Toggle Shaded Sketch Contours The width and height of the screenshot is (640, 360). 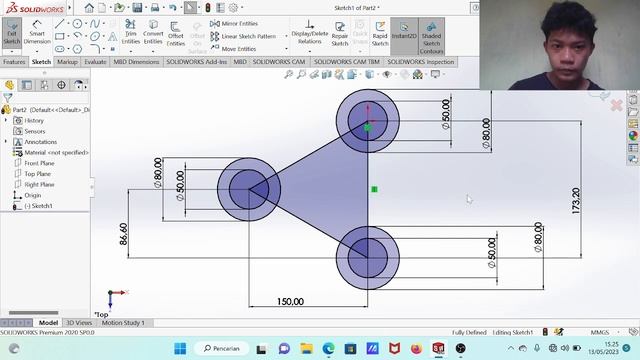(x=431, y=36)
